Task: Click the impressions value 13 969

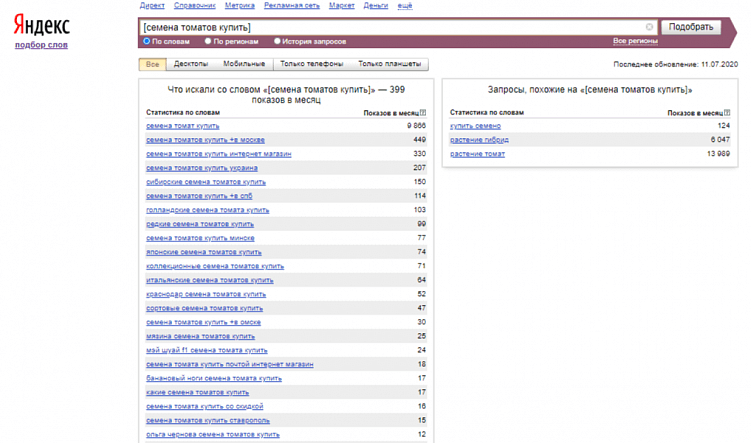Action: pos(718,153)
